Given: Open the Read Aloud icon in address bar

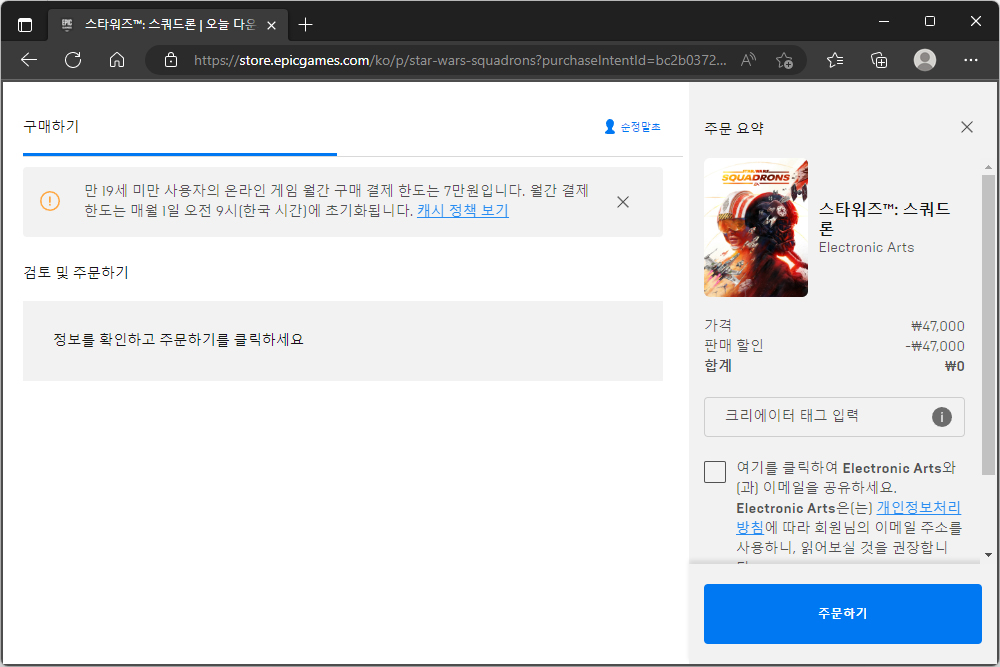Looking at the screenshot, I should 748,60.
